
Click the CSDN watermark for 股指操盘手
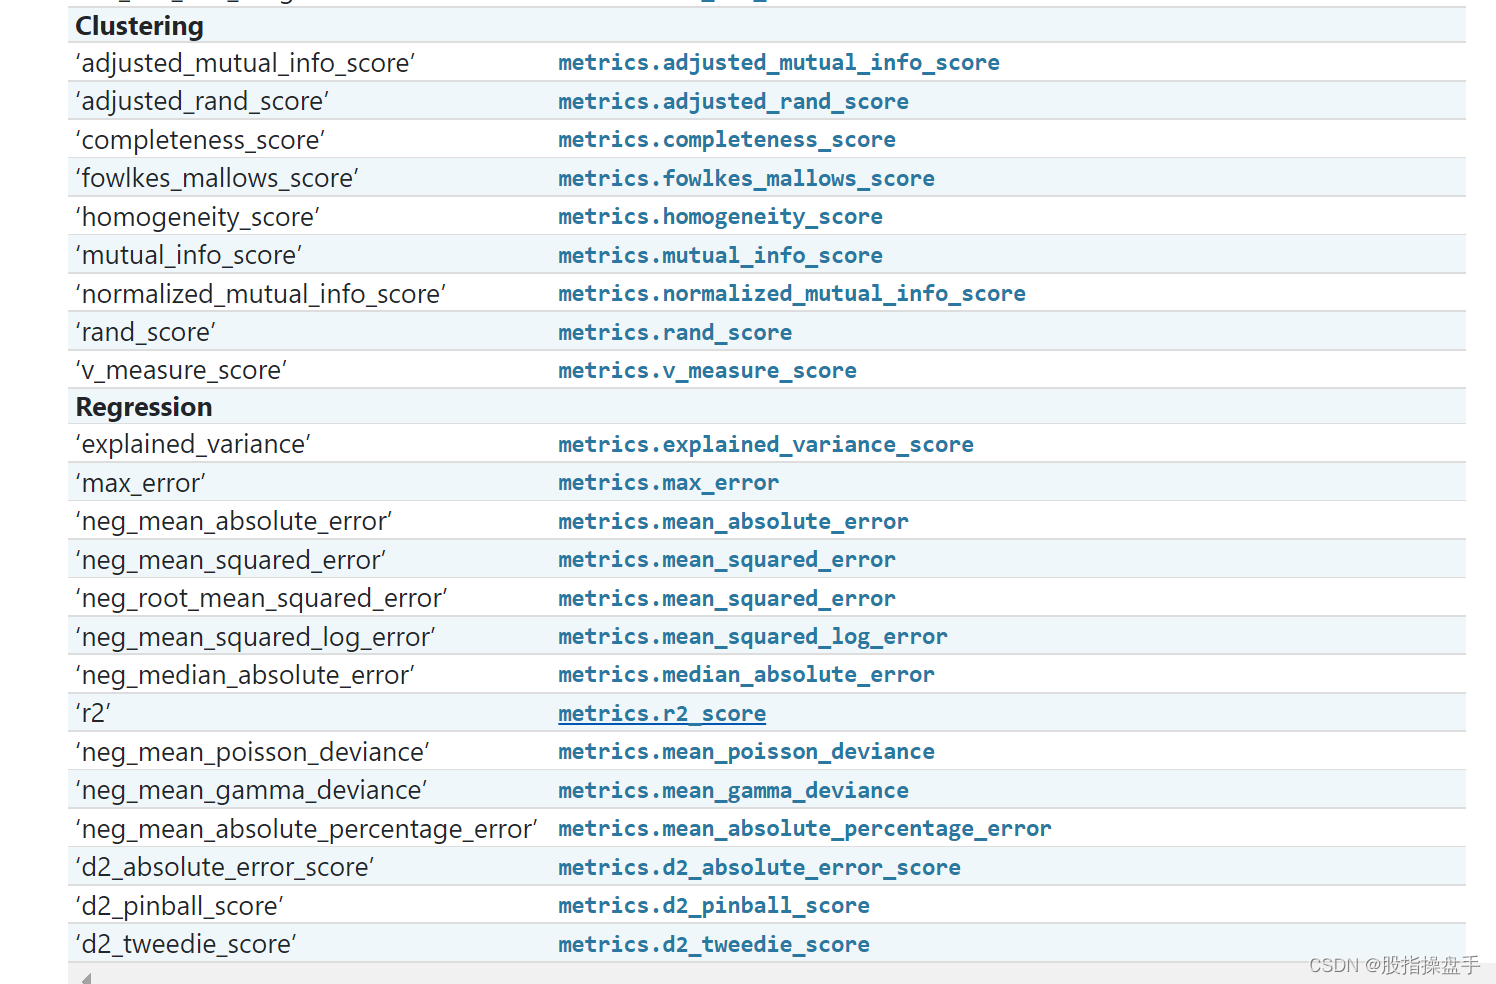point(1394,965)
